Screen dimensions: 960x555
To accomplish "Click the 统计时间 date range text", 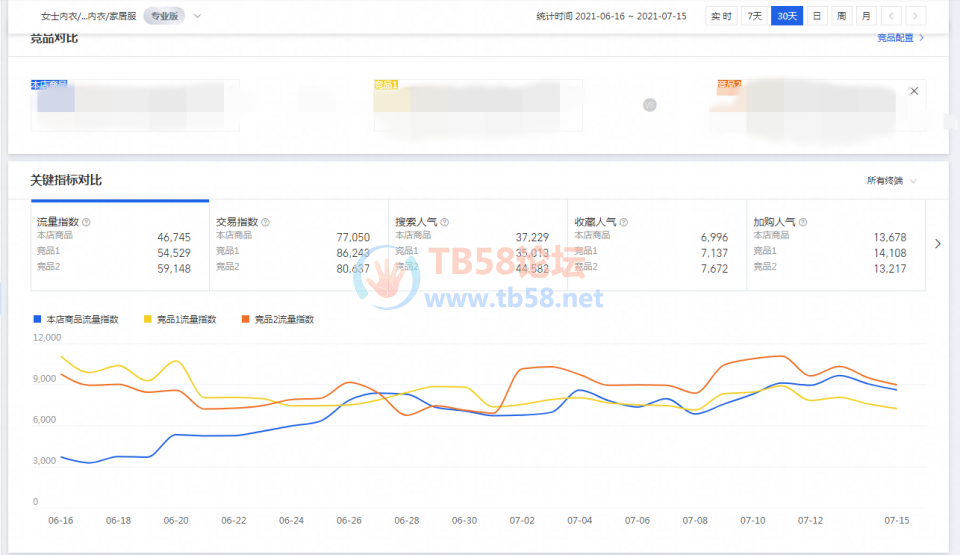I will 611,17.
